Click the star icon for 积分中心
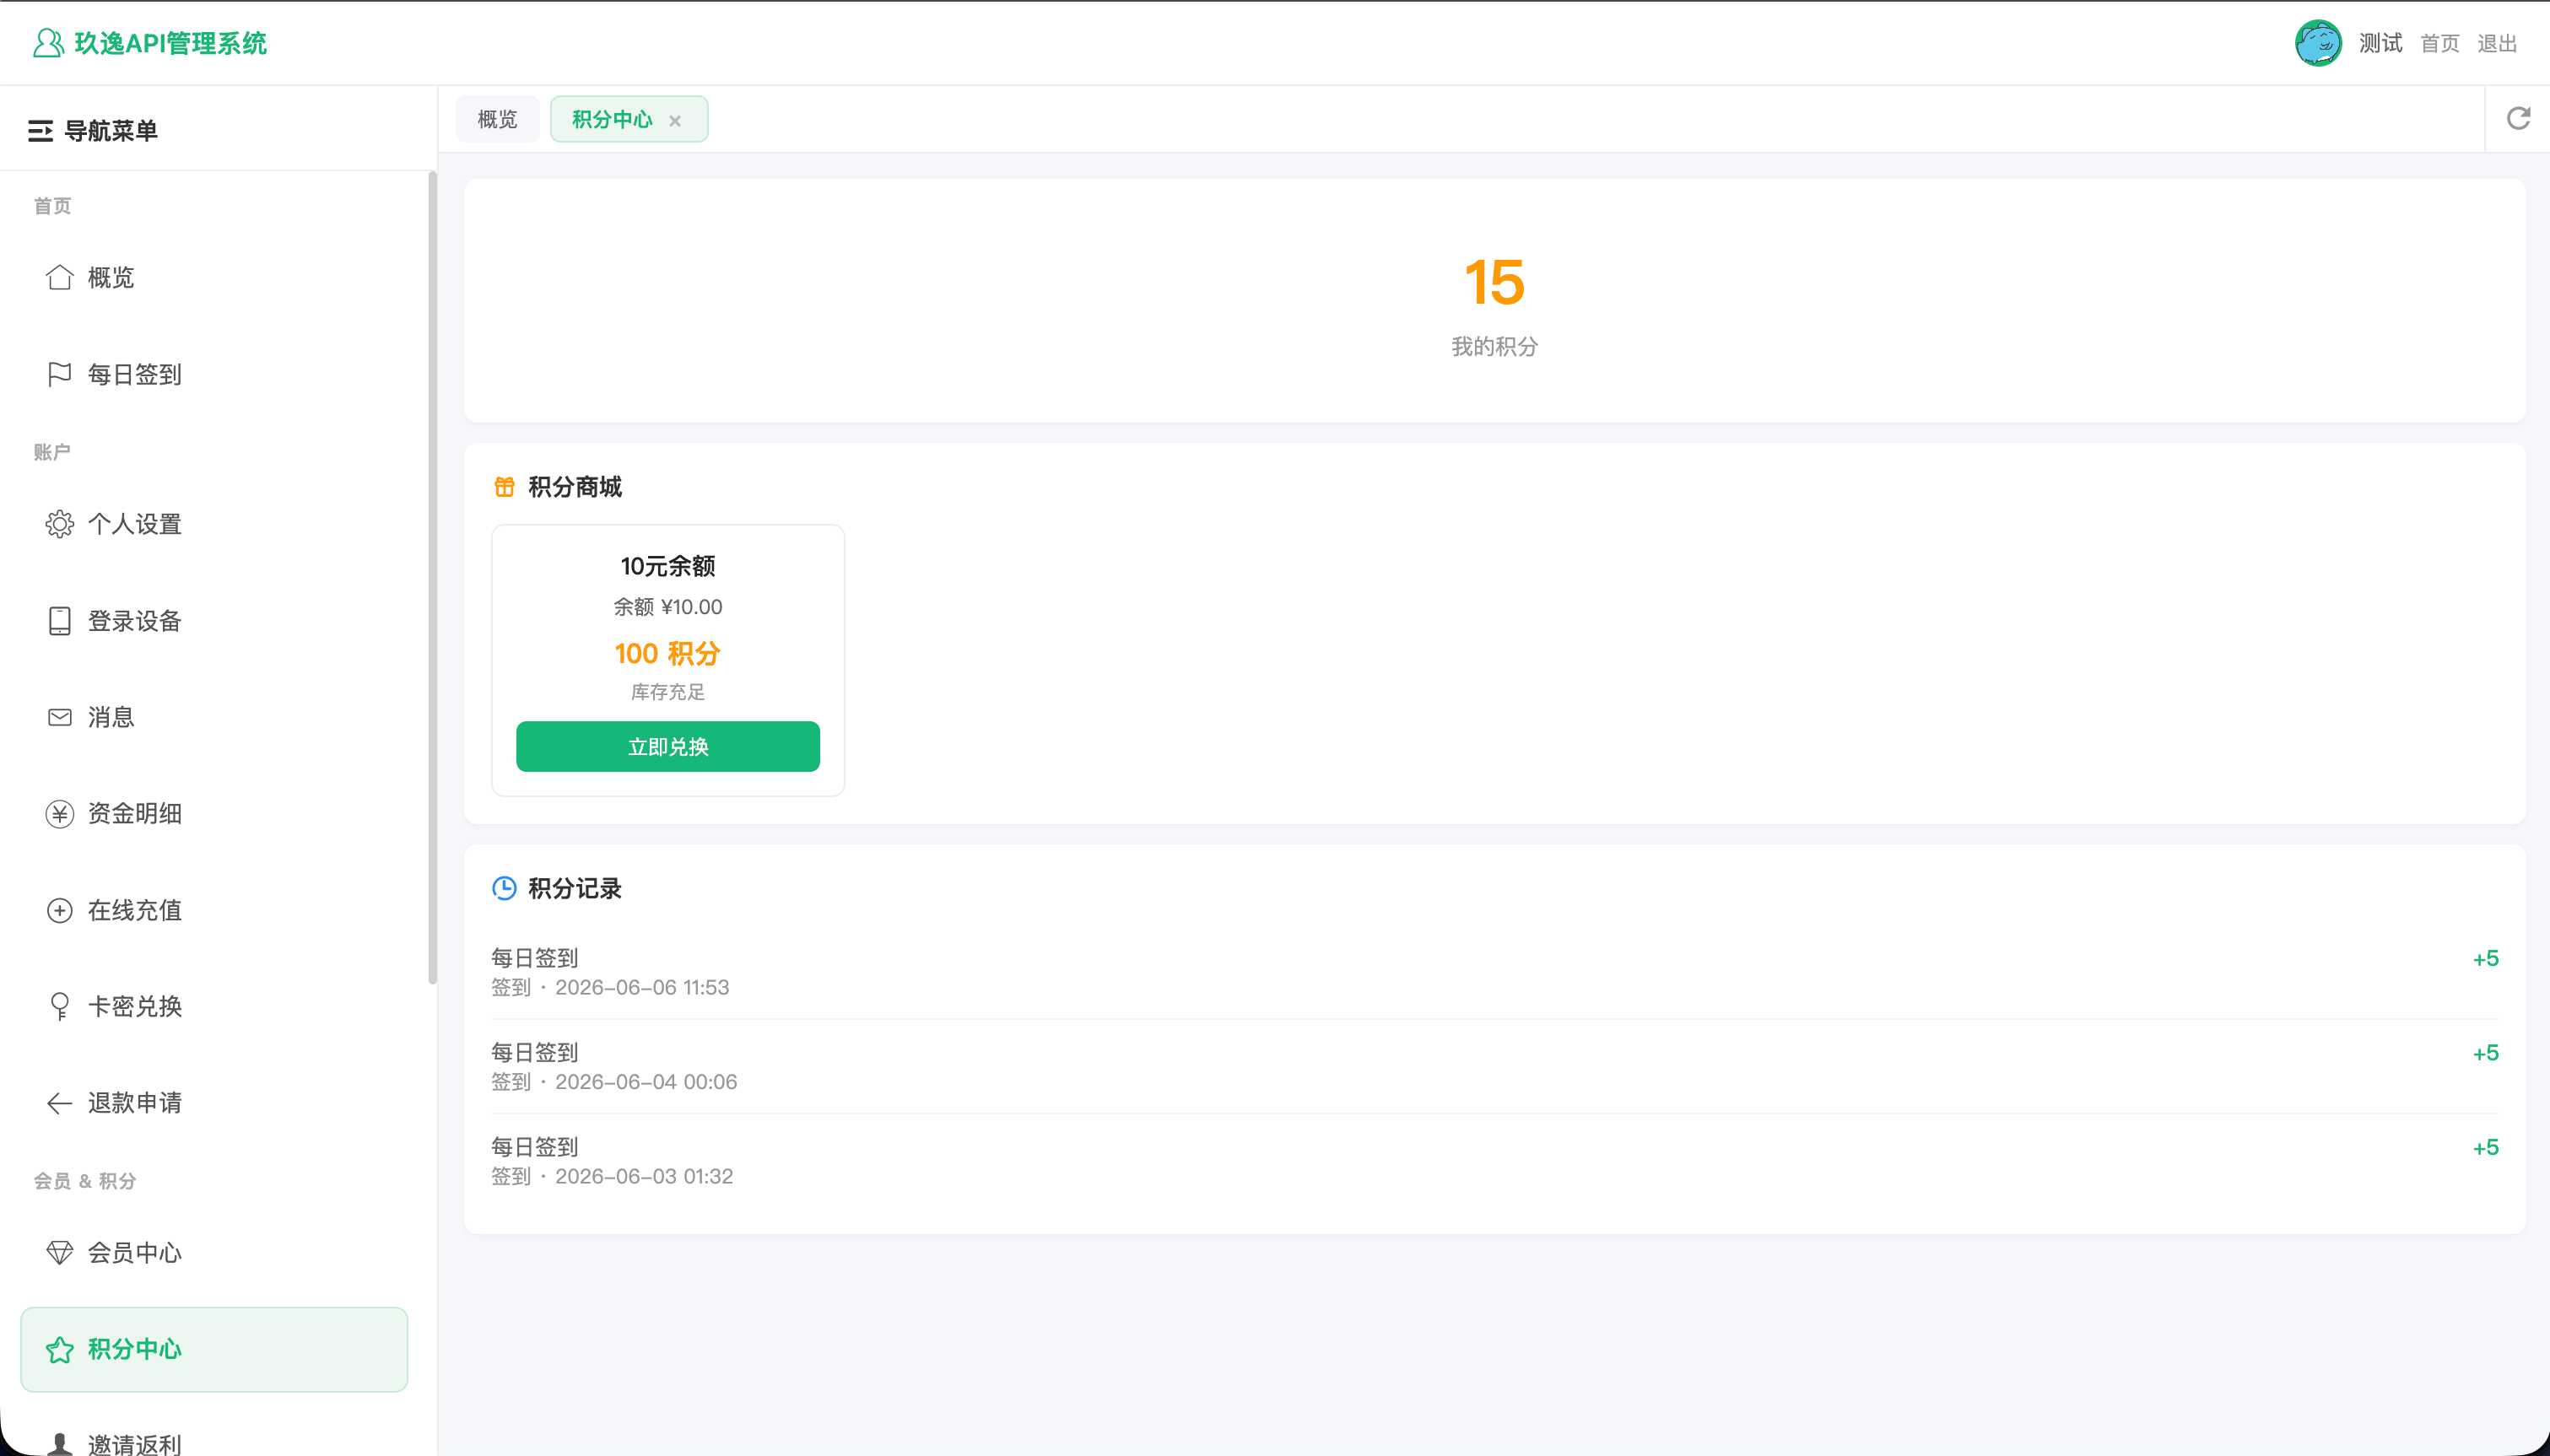The height and width of the screenshot is (1456, 2550). (x=60, y=1349)
